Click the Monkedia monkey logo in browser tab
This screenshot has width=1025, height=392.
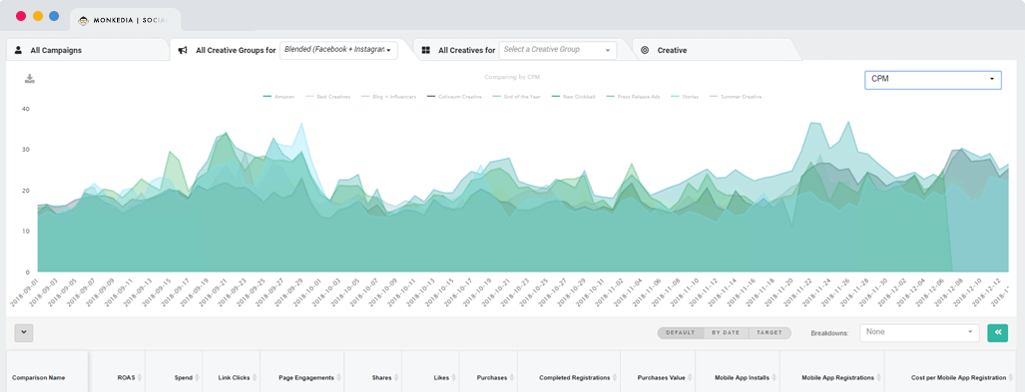click(x=84, y=20)
